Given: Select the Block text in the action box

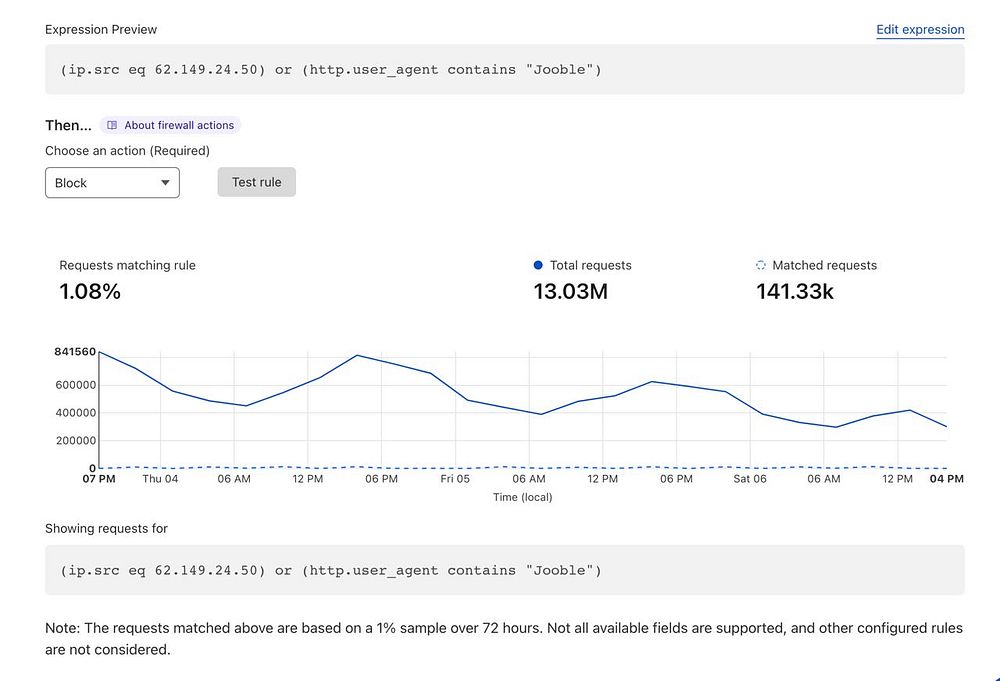Looking at the screenshot, I should pyautogui.click(x=72, y=183).
